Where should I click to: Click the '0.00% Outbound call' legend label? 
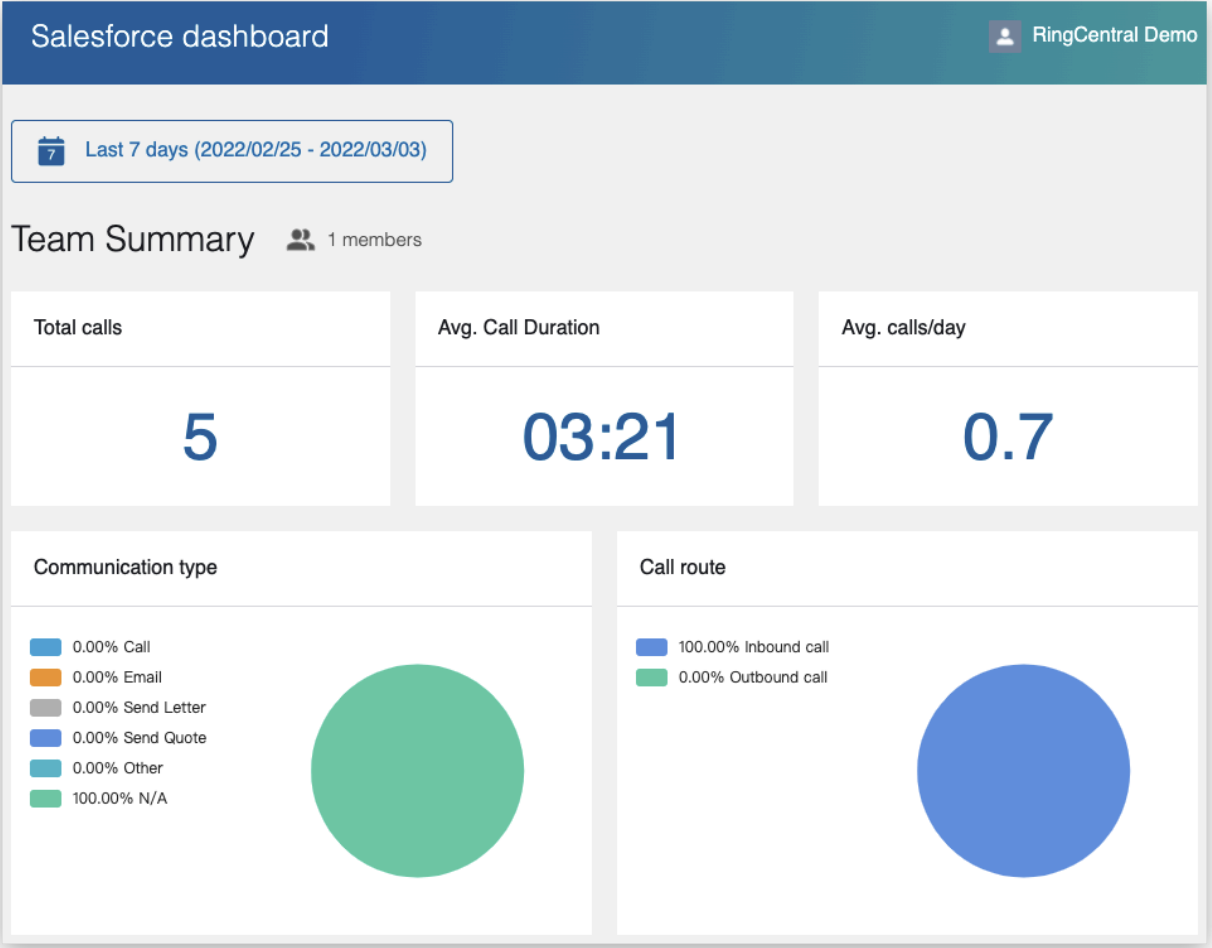click(753, 677)
